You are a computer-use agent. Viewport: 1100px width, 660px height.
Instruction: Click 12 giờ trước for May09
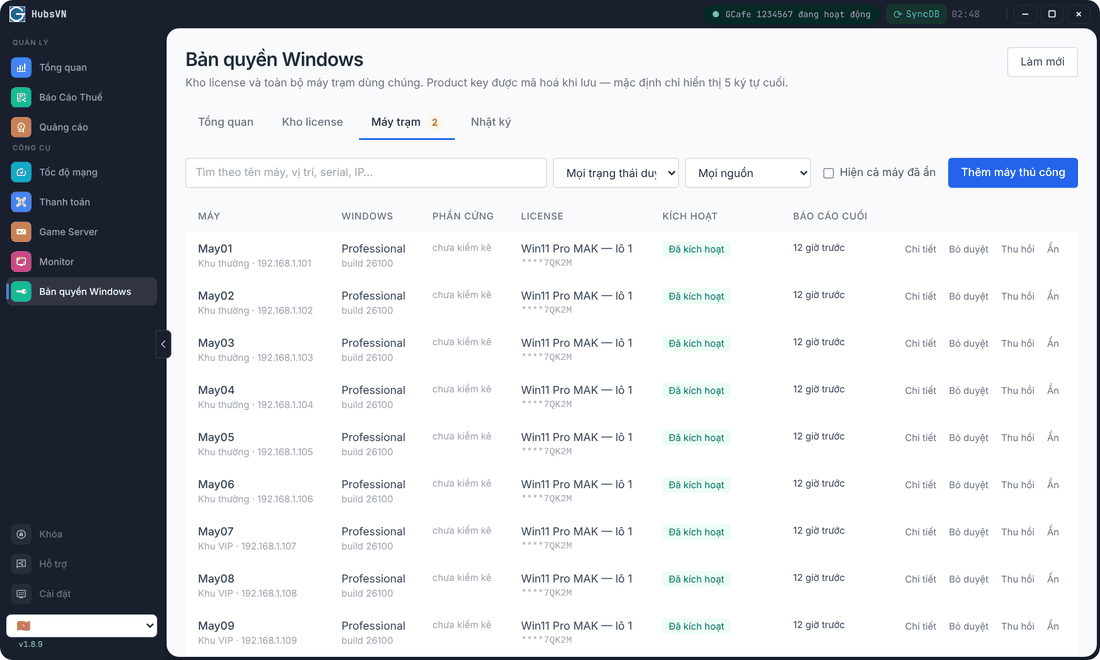pos(819,625)
